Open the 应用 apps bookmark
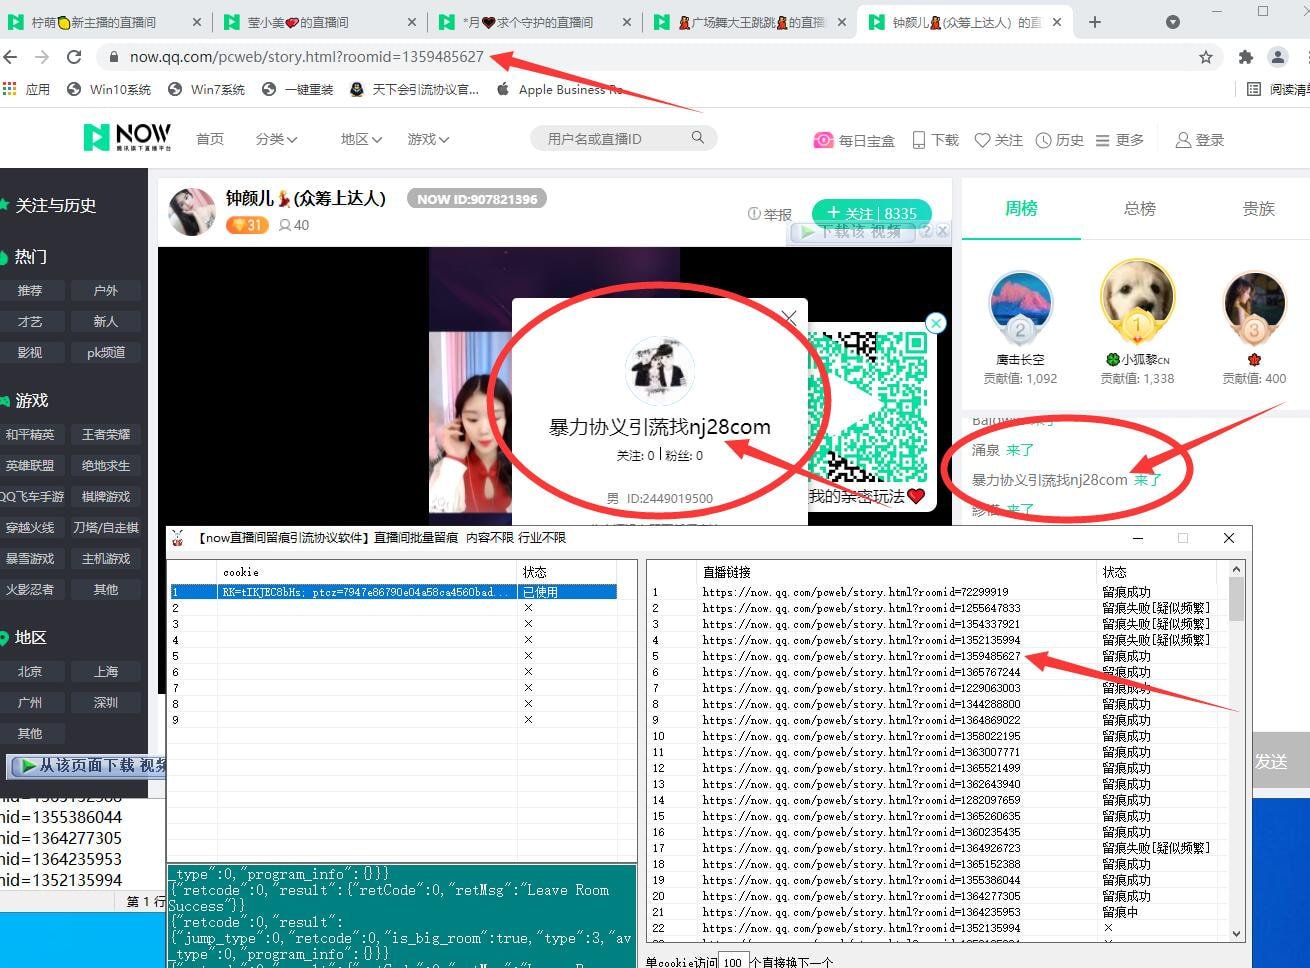This screenshot has height=968, width=1310. coord(27,89)
